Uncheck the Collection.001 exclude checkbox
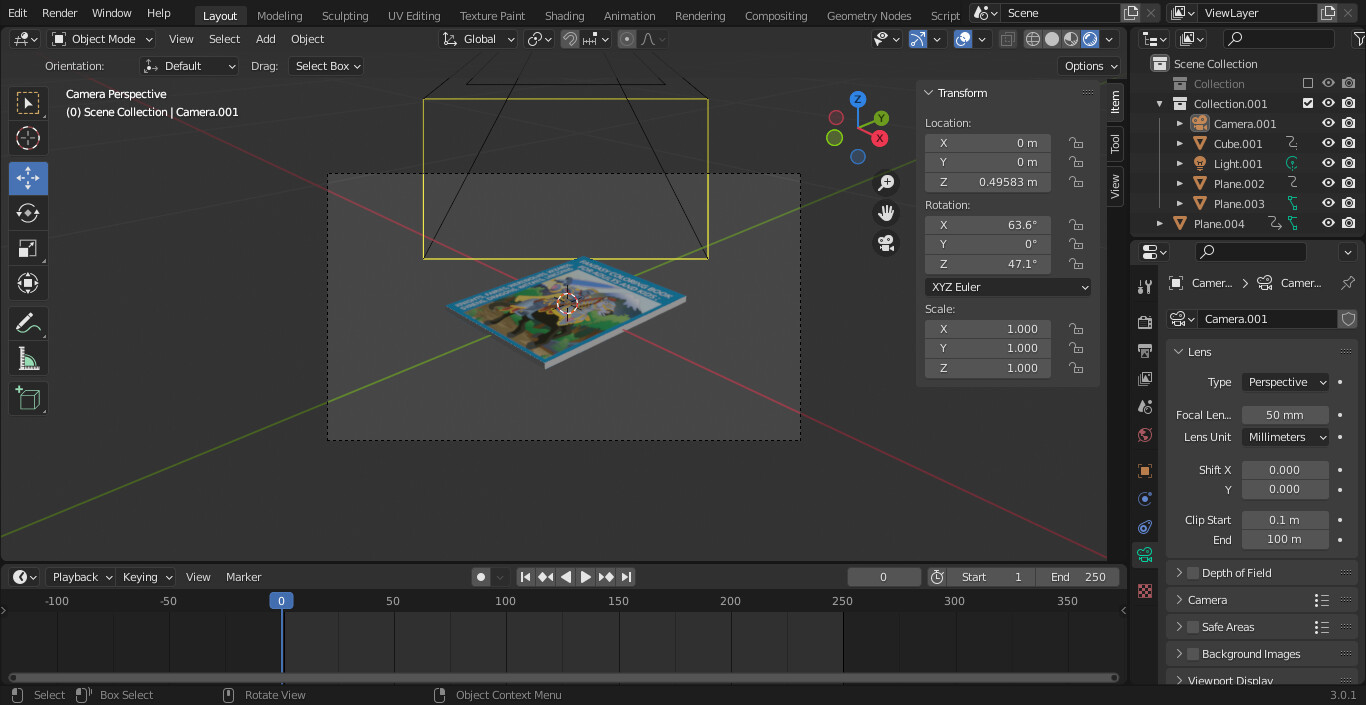 (1307, 103)
